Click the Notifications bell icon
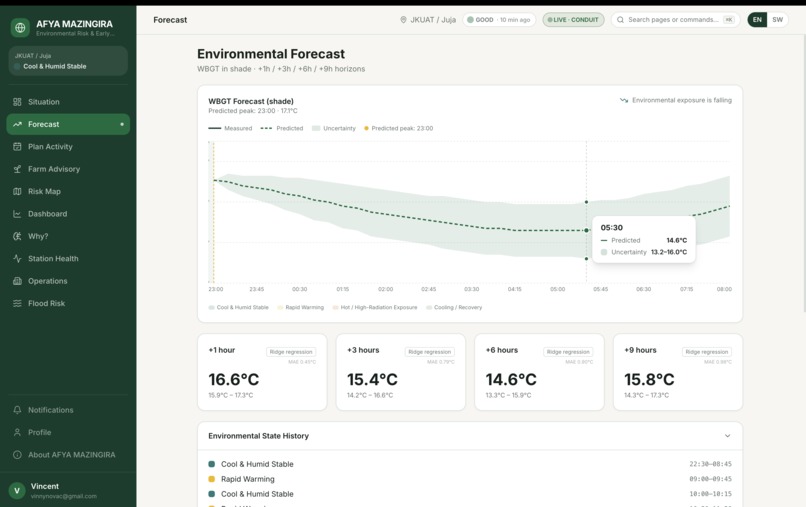 coord(17,410)
